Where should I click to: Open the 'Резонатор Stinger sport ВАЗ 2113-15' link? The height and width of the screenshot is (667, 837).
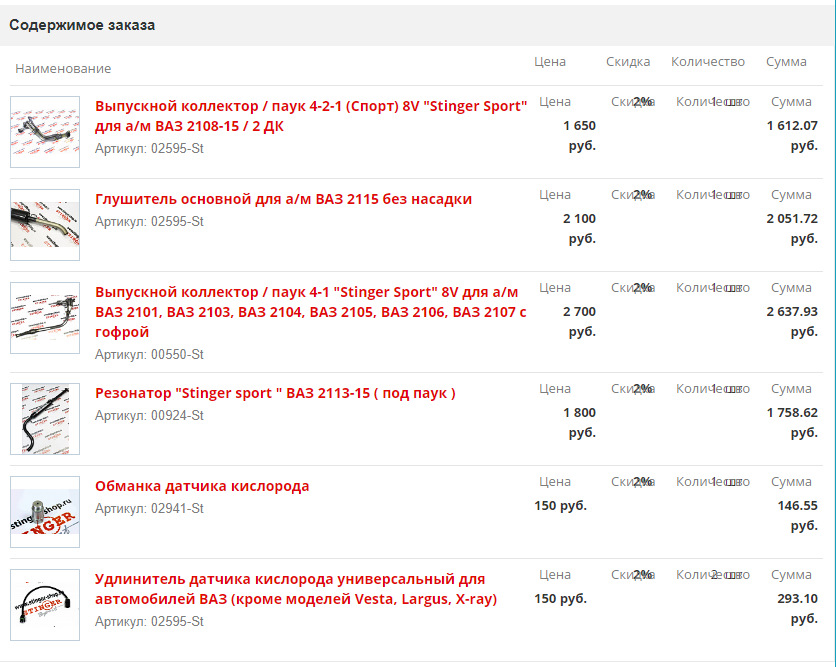[x=275, y=393]
